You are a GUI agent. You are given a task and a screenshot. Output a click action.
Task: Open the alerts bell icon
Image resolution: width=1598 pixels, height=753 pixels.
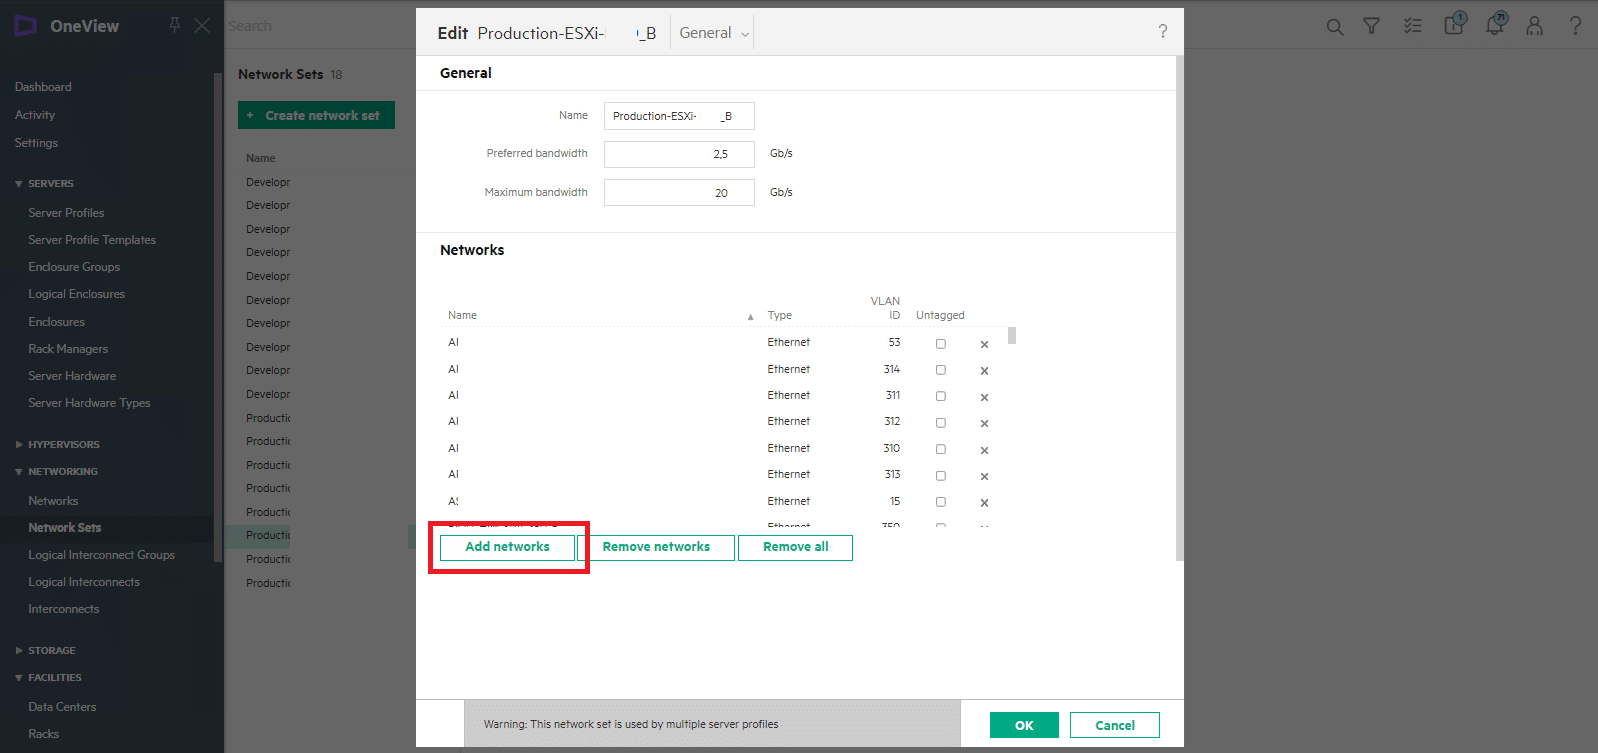point(1496,24)
